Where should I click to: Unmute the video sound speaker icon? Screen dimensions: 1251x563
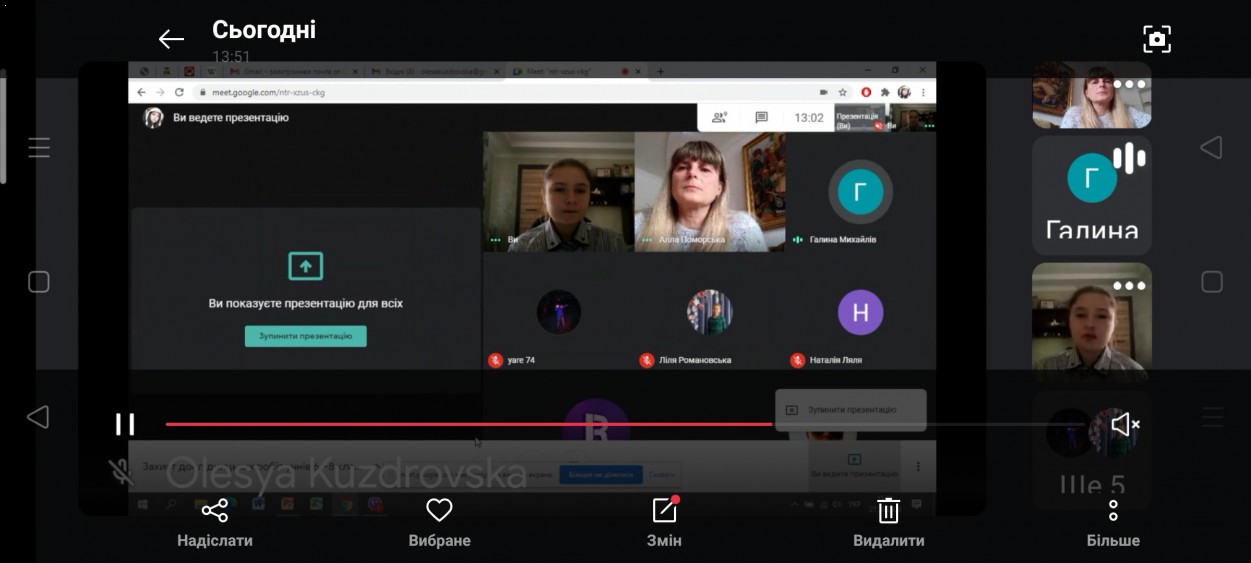(1125, 424)
